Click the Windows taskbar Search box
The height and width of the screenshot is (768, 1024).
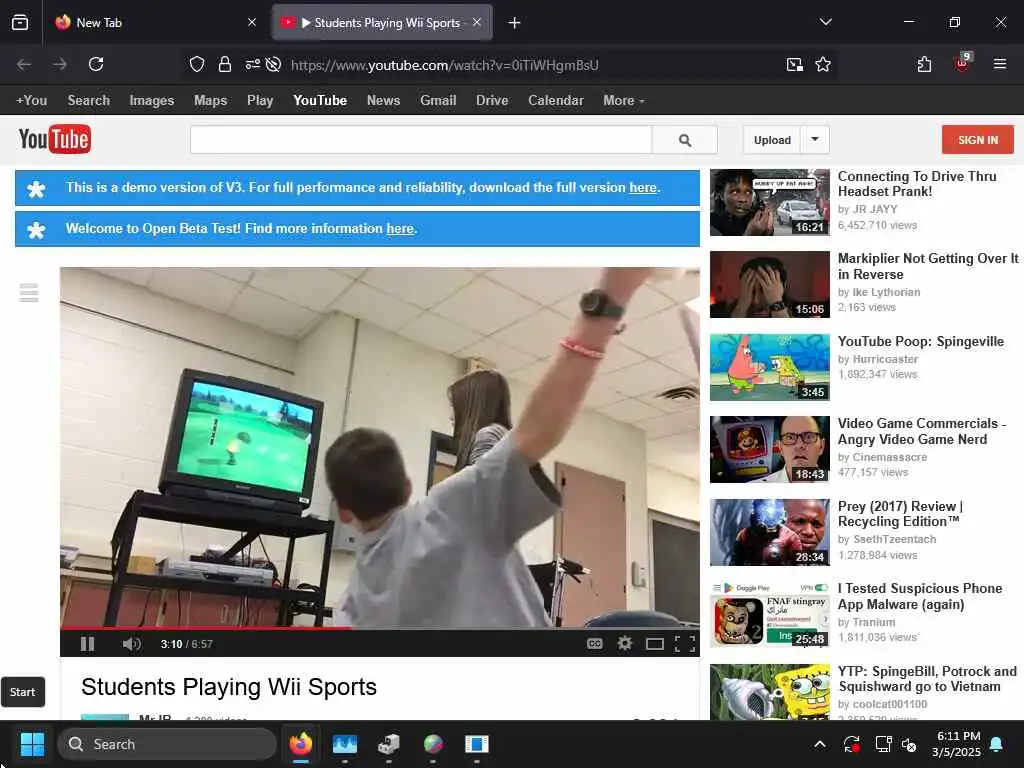point(167,744)
